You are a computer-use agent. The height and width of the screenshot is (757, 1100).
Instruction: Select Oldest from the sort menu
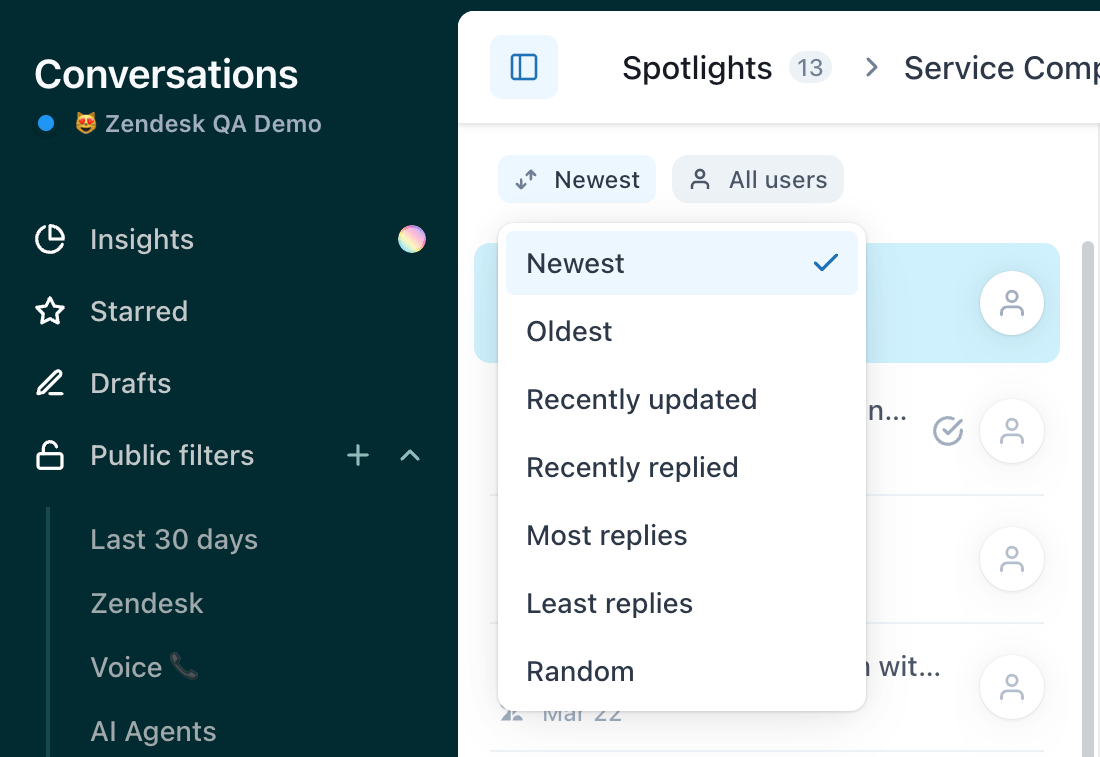pyautogui.click(x=569, y=331)
